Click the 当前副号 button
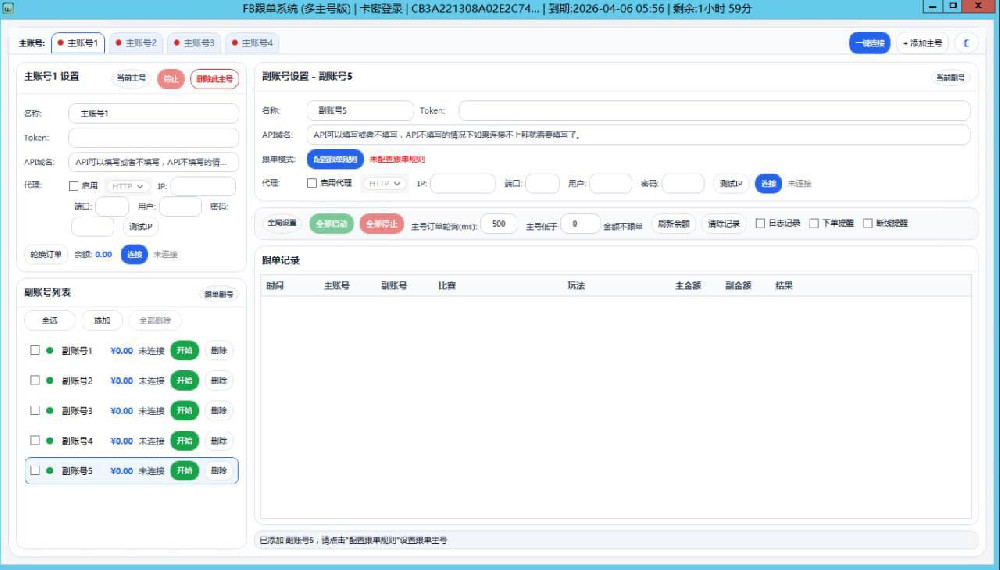Viewport: 1000px width, 570px height. pos(950,77)
